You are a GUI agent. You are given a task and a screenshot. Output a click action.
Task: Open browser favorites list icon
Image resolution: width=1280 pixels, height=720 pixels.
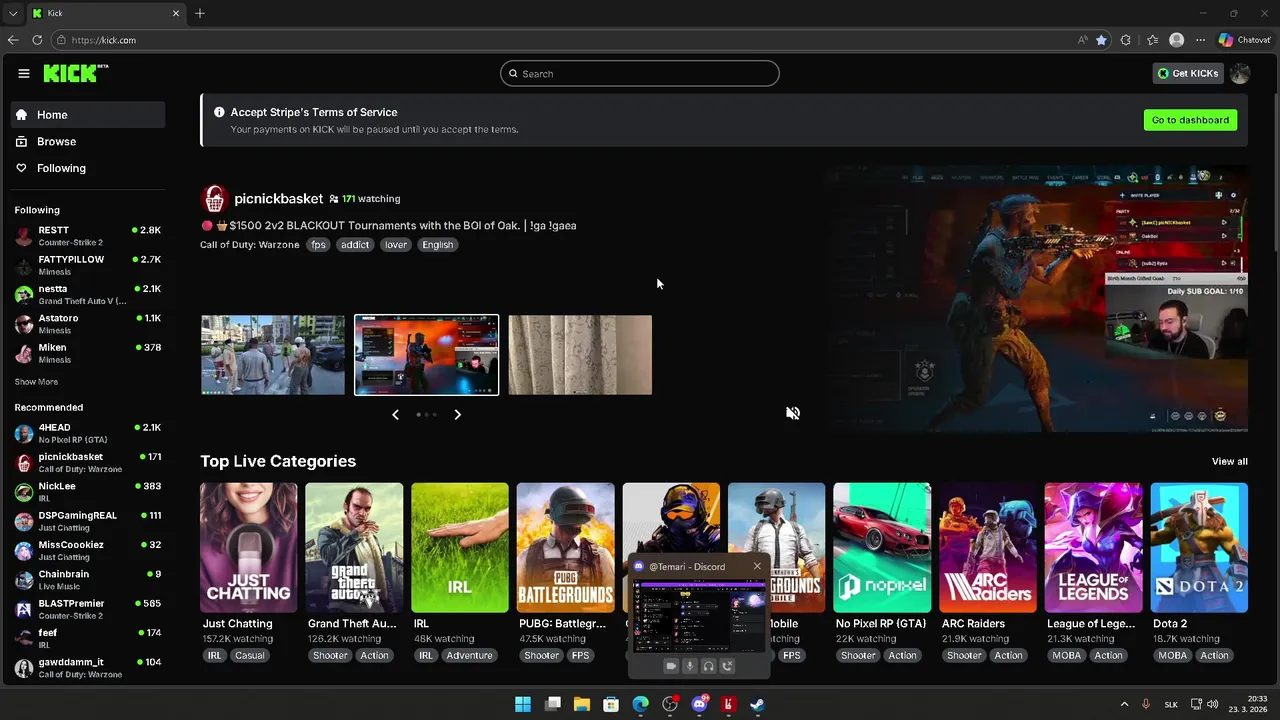click(x=1152, y=40)
